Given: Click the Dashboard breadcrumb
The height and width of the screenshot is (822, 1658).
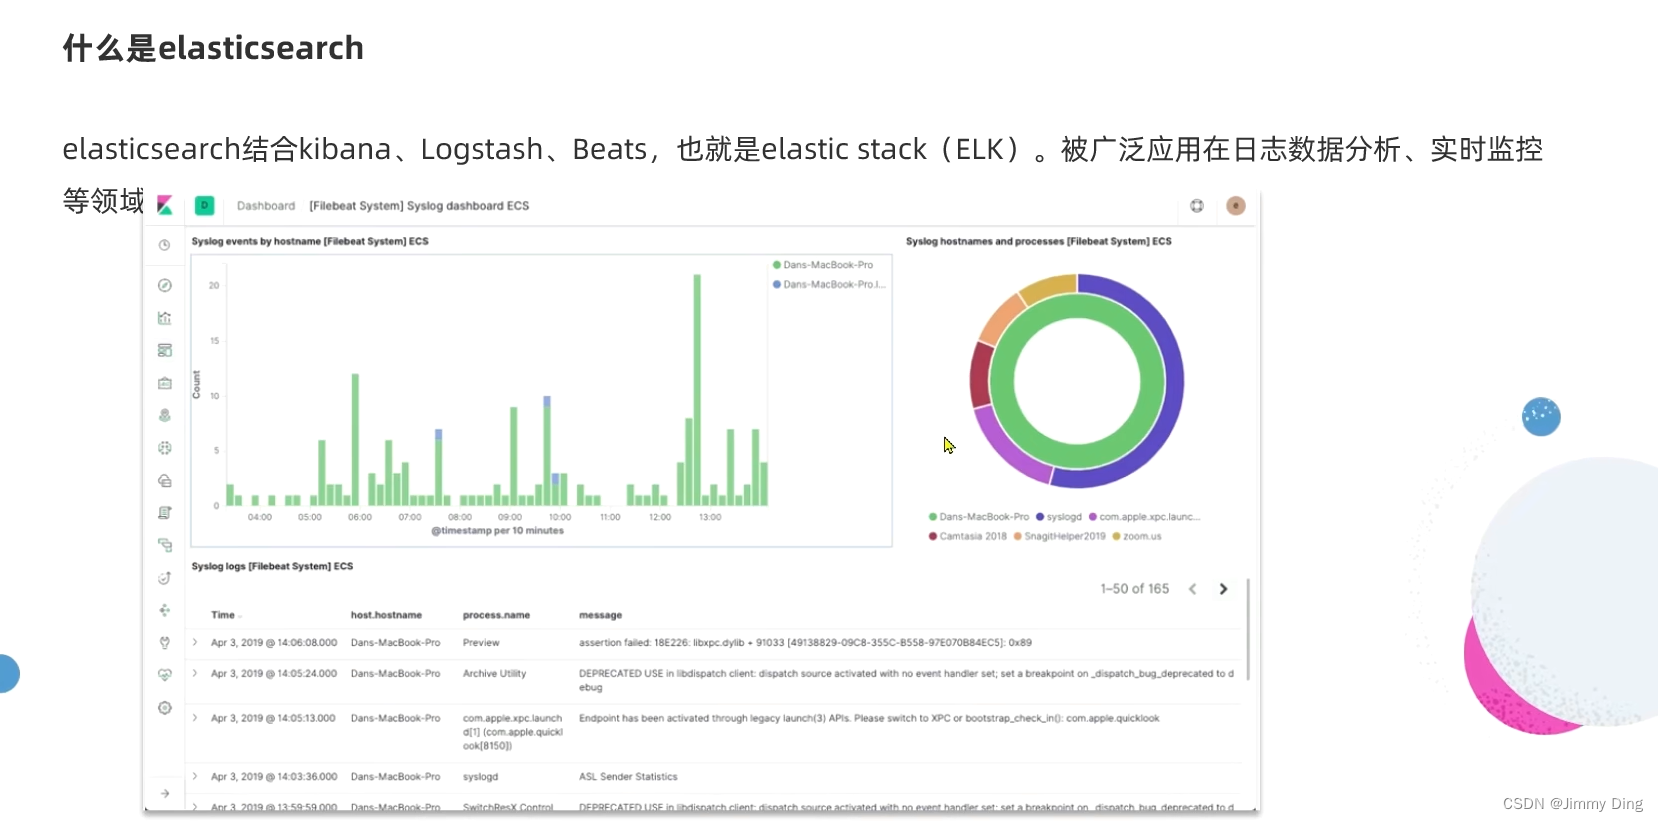Looking at the screenshot, I should (266, 206).
